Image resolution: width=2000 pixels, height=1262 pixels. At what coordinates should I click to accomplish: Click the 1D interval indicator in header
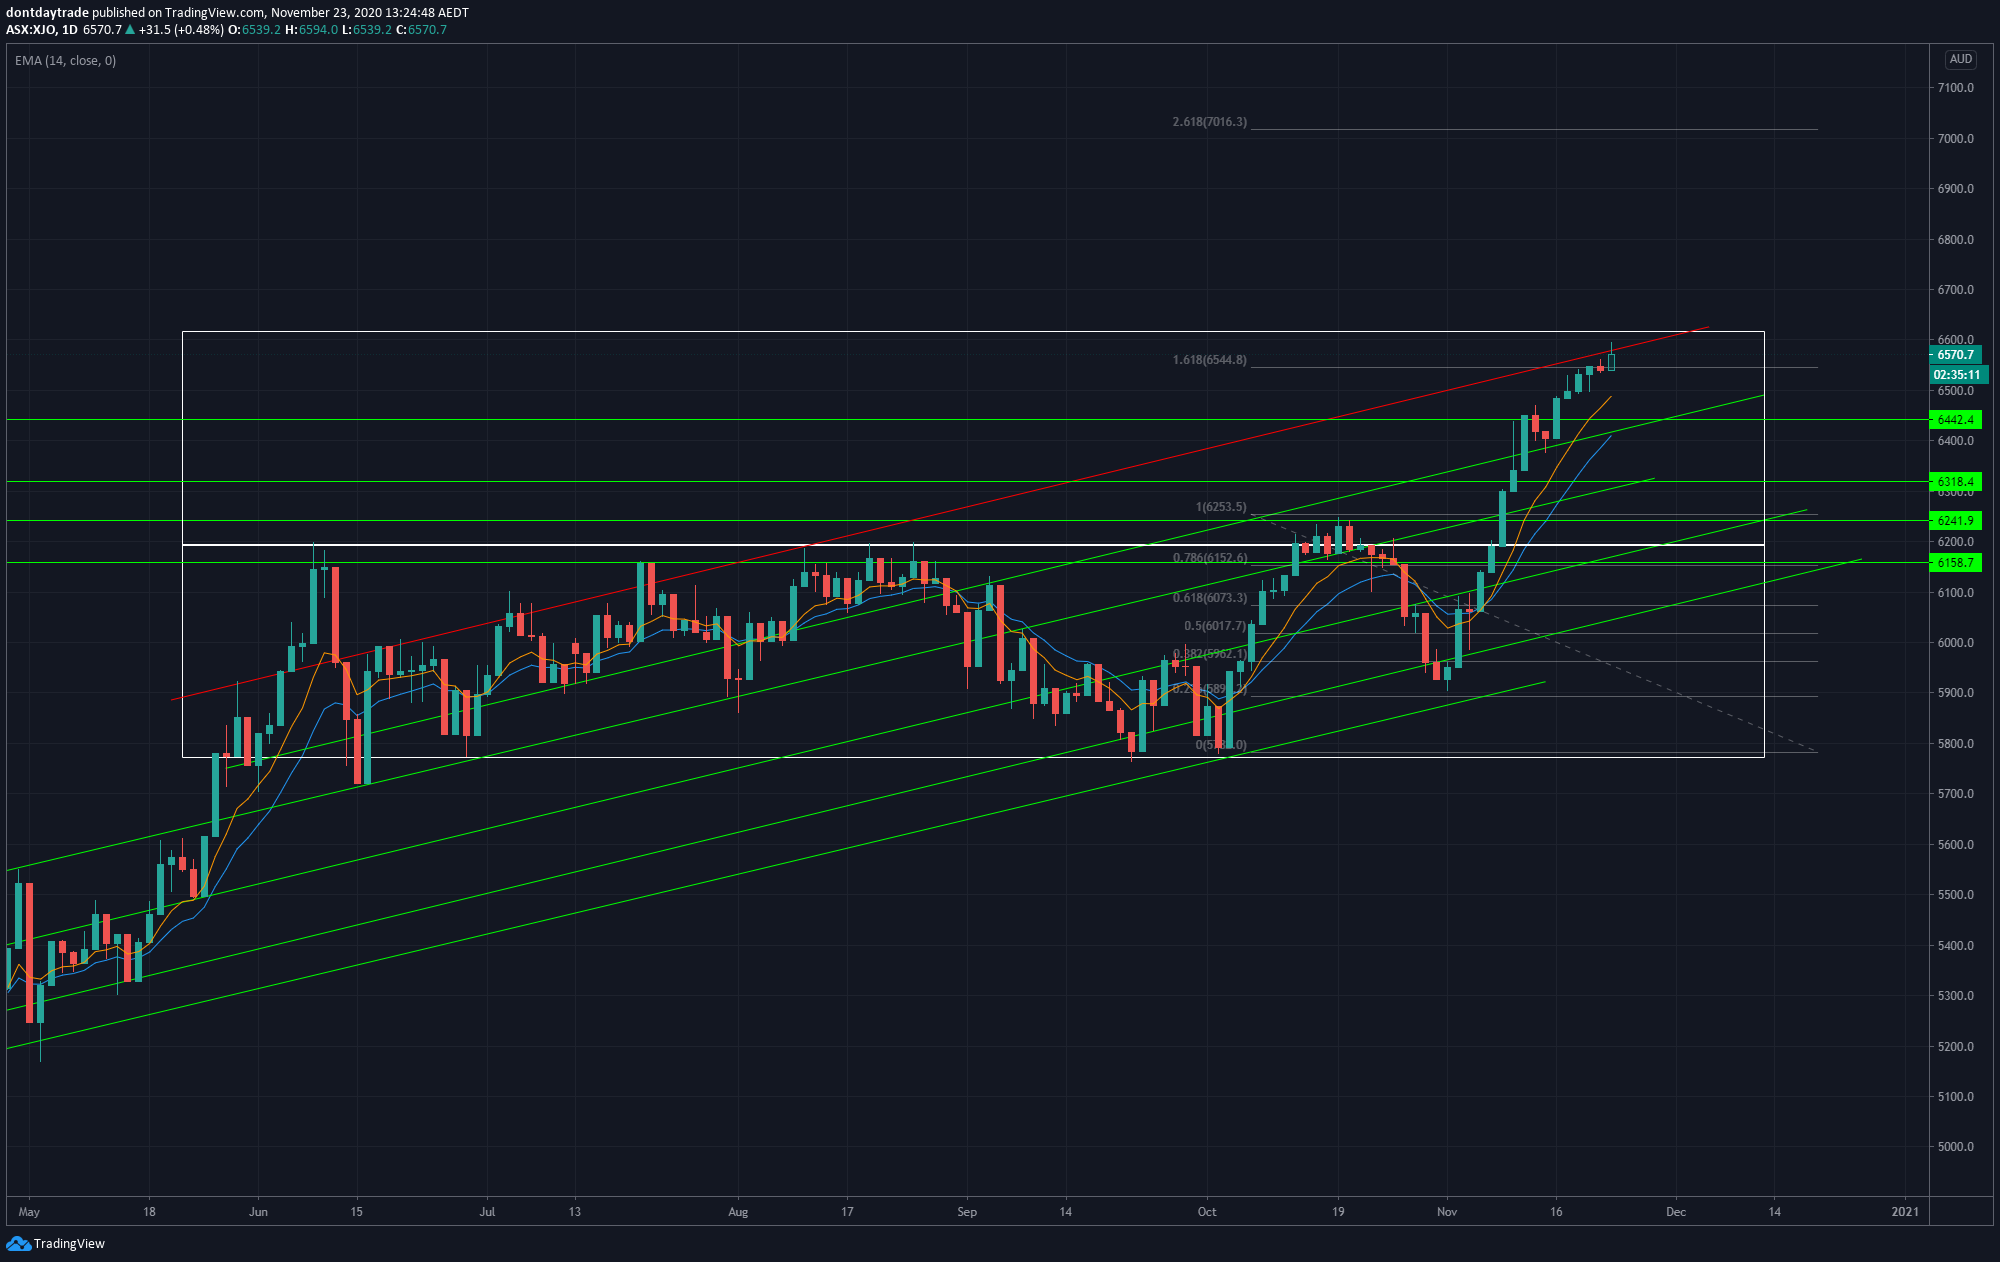point(69,30)
